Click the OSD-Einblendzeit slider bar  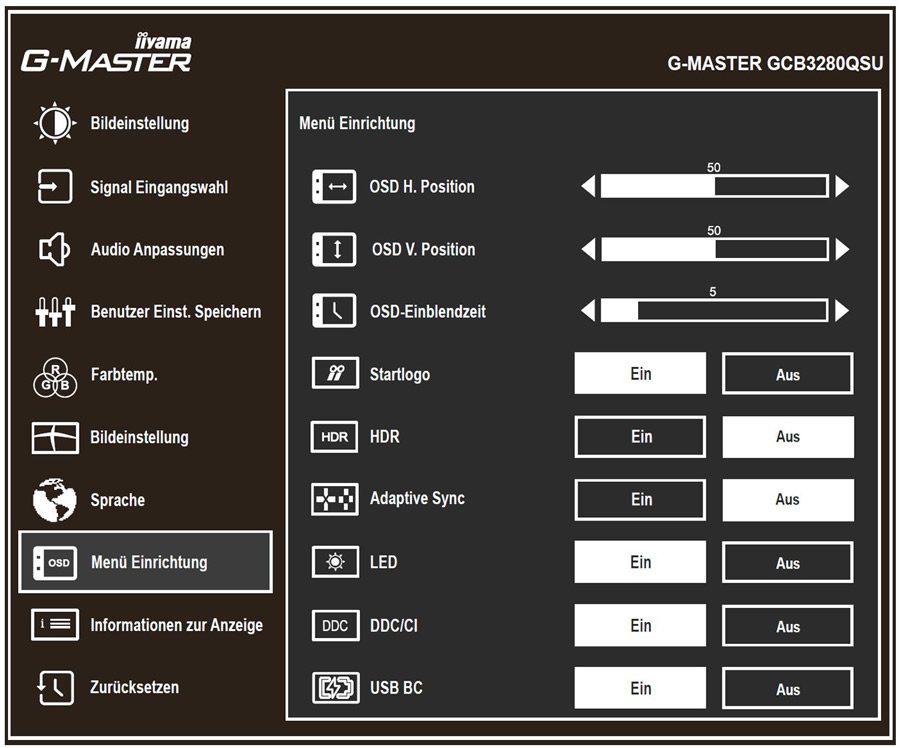715,311
